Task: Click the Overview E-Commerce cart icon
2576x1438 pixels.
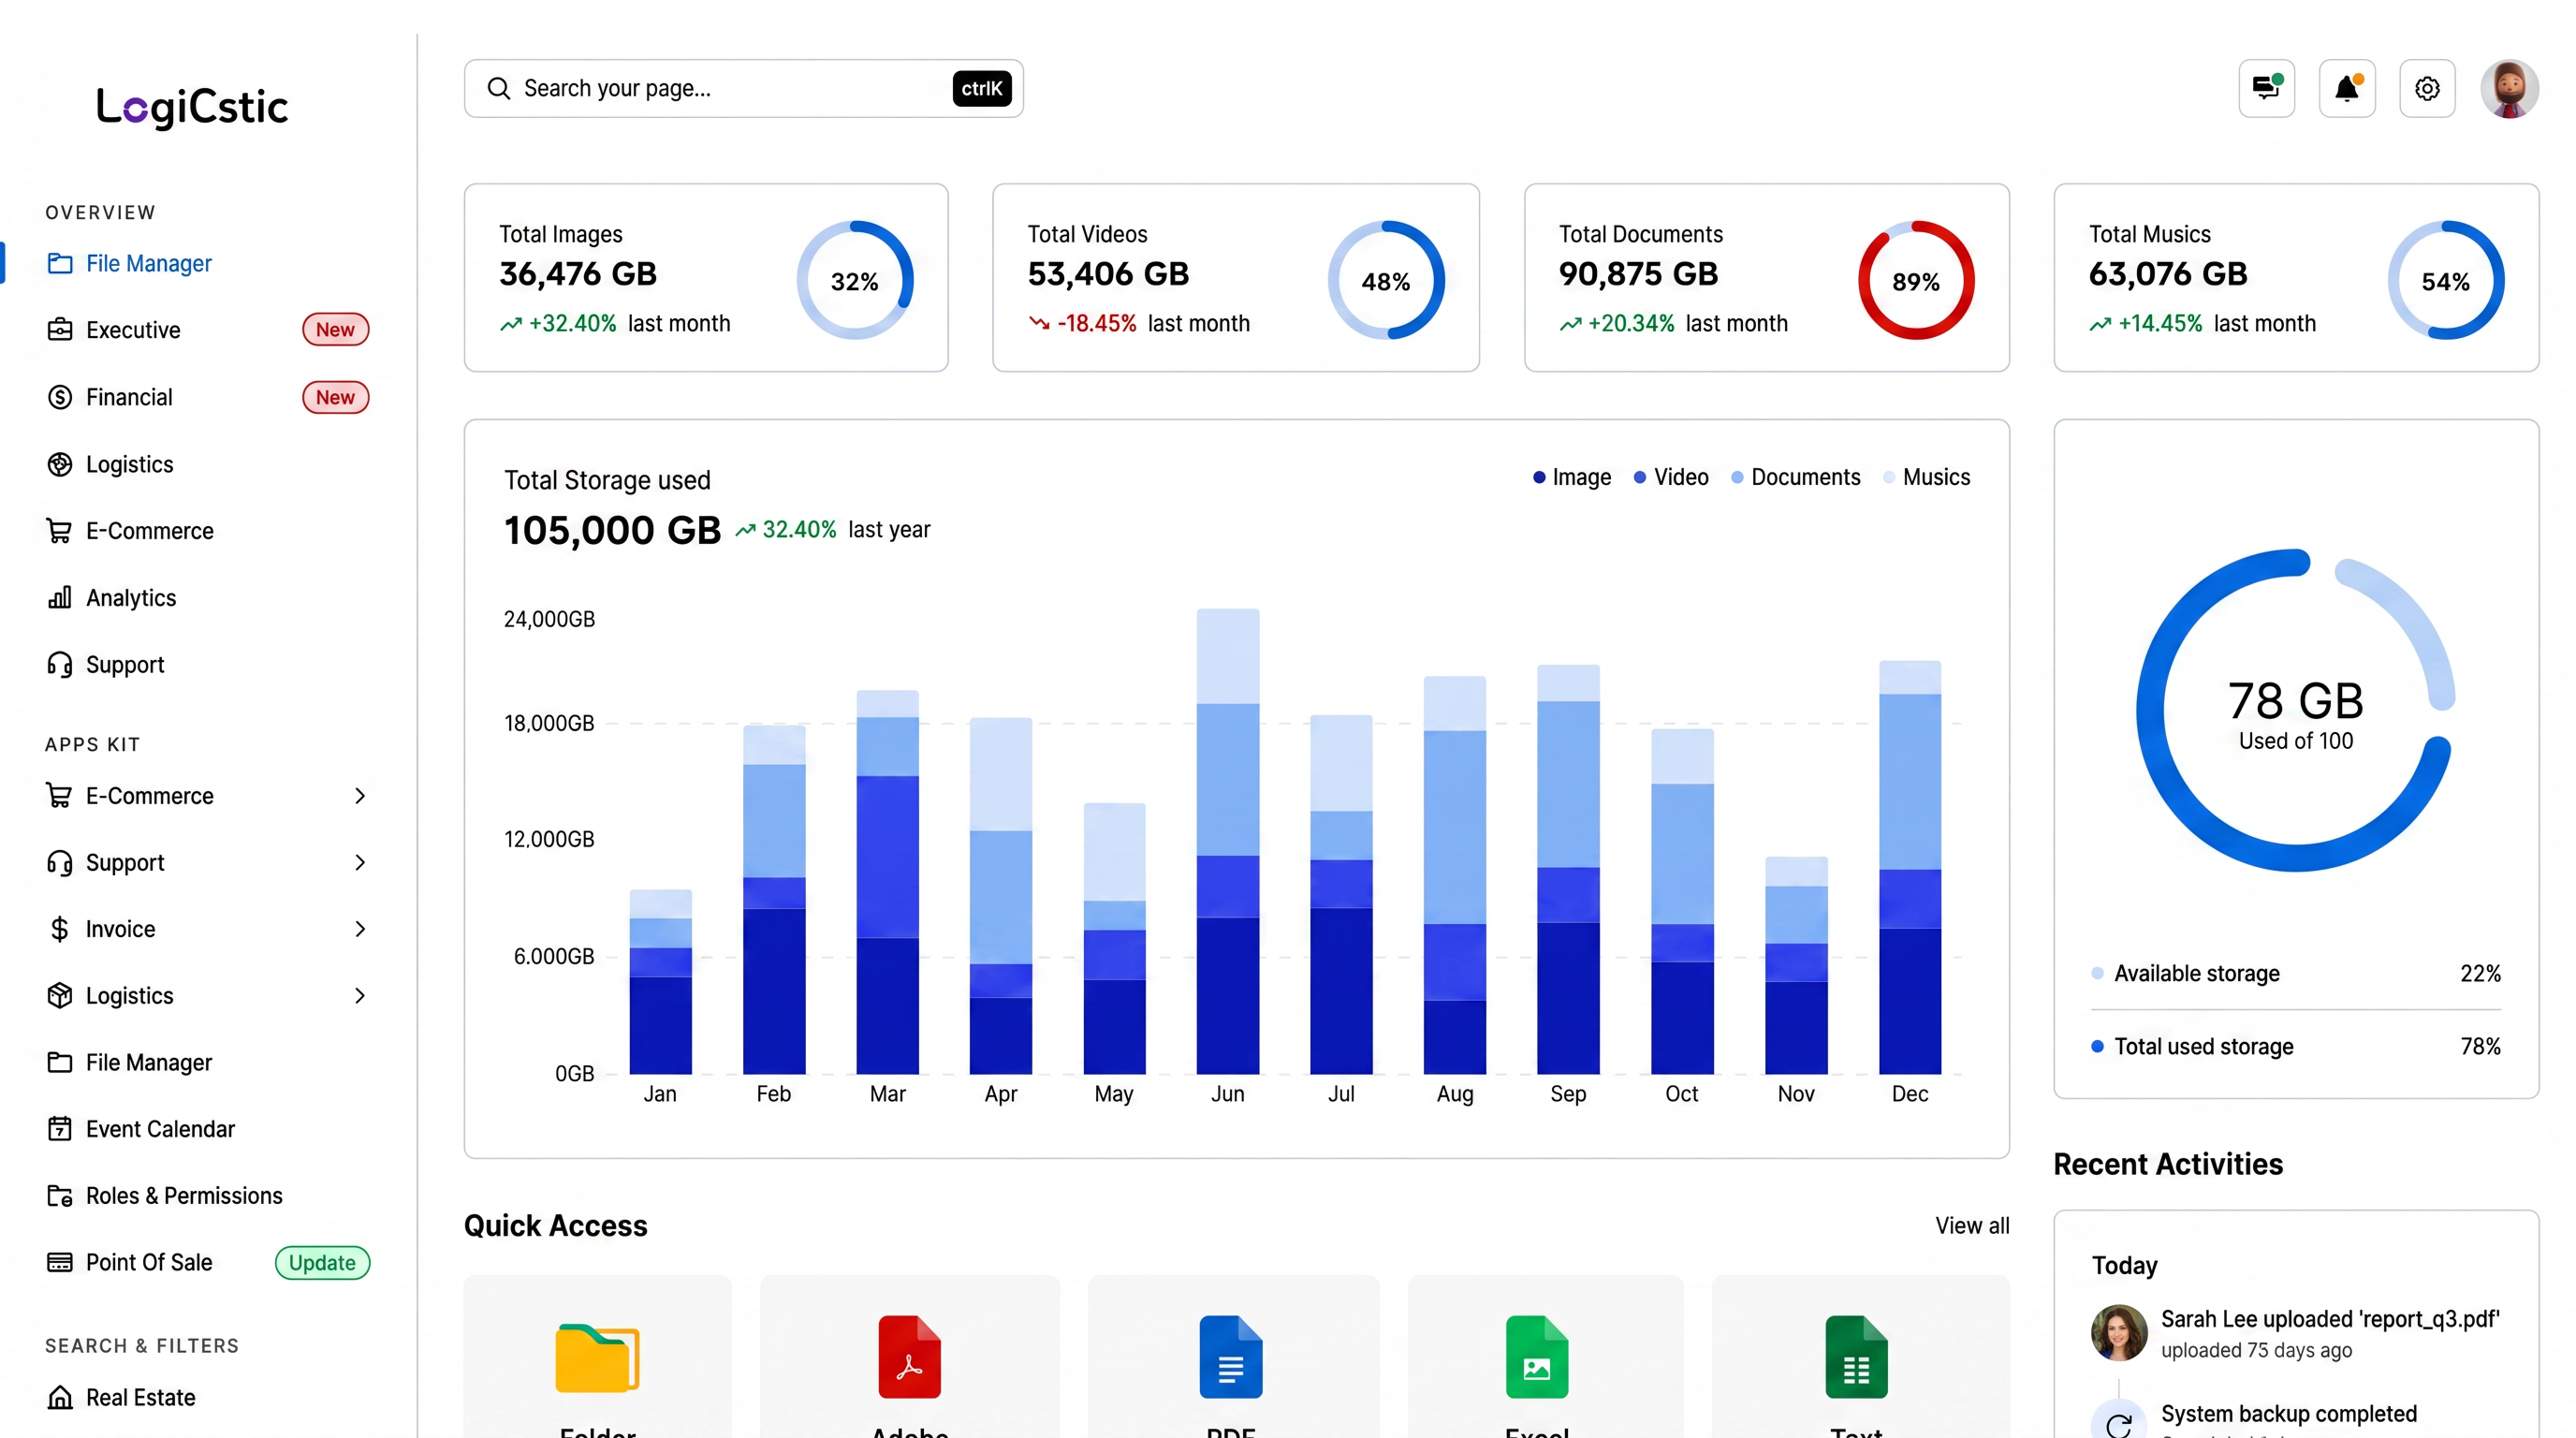Action: coord(60,531)
